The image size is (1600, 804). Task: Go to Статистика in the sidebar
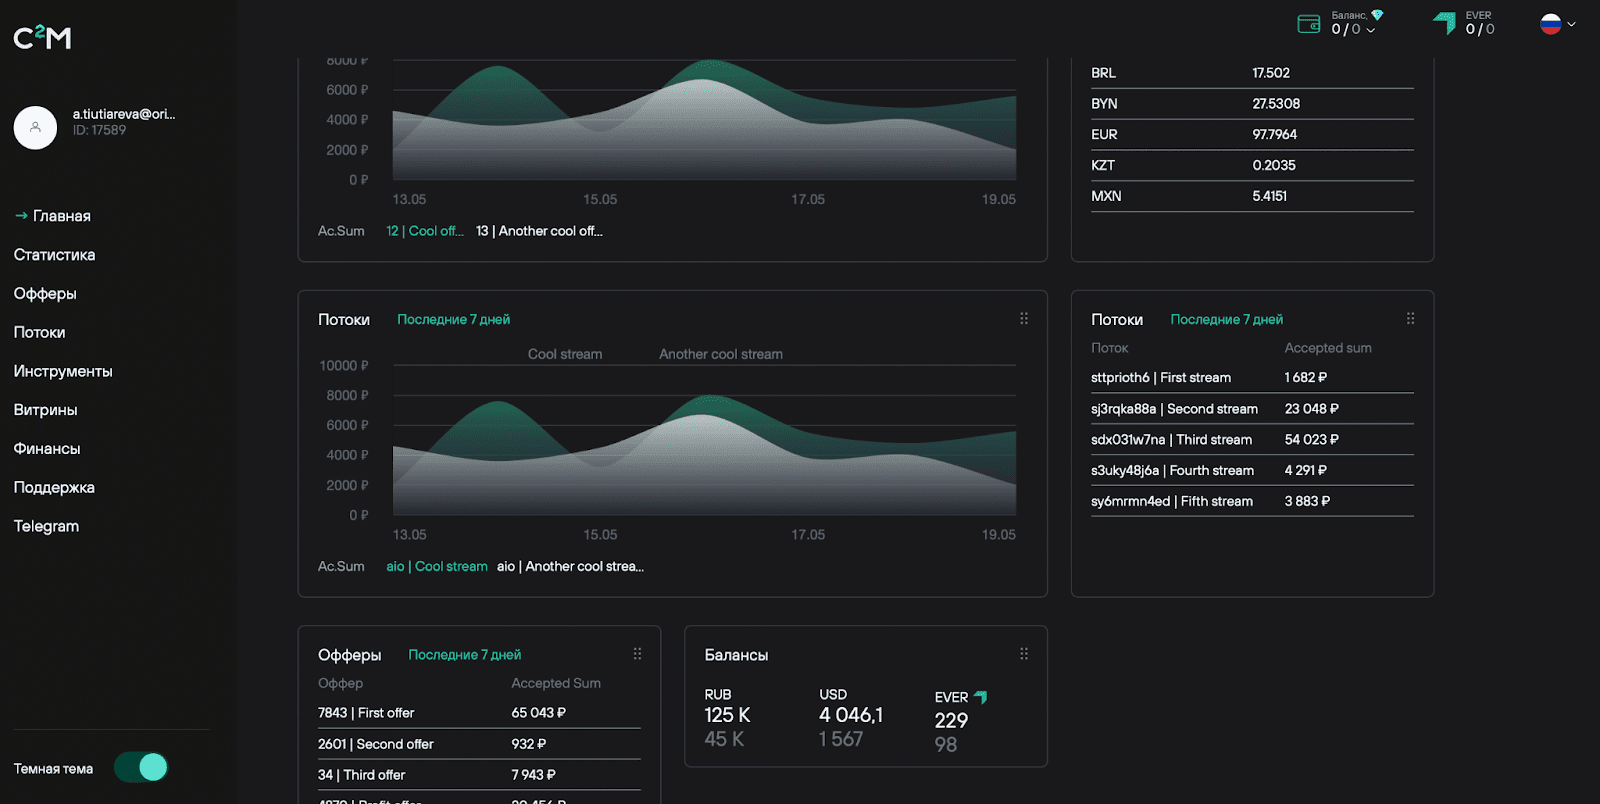click(55, 255)
